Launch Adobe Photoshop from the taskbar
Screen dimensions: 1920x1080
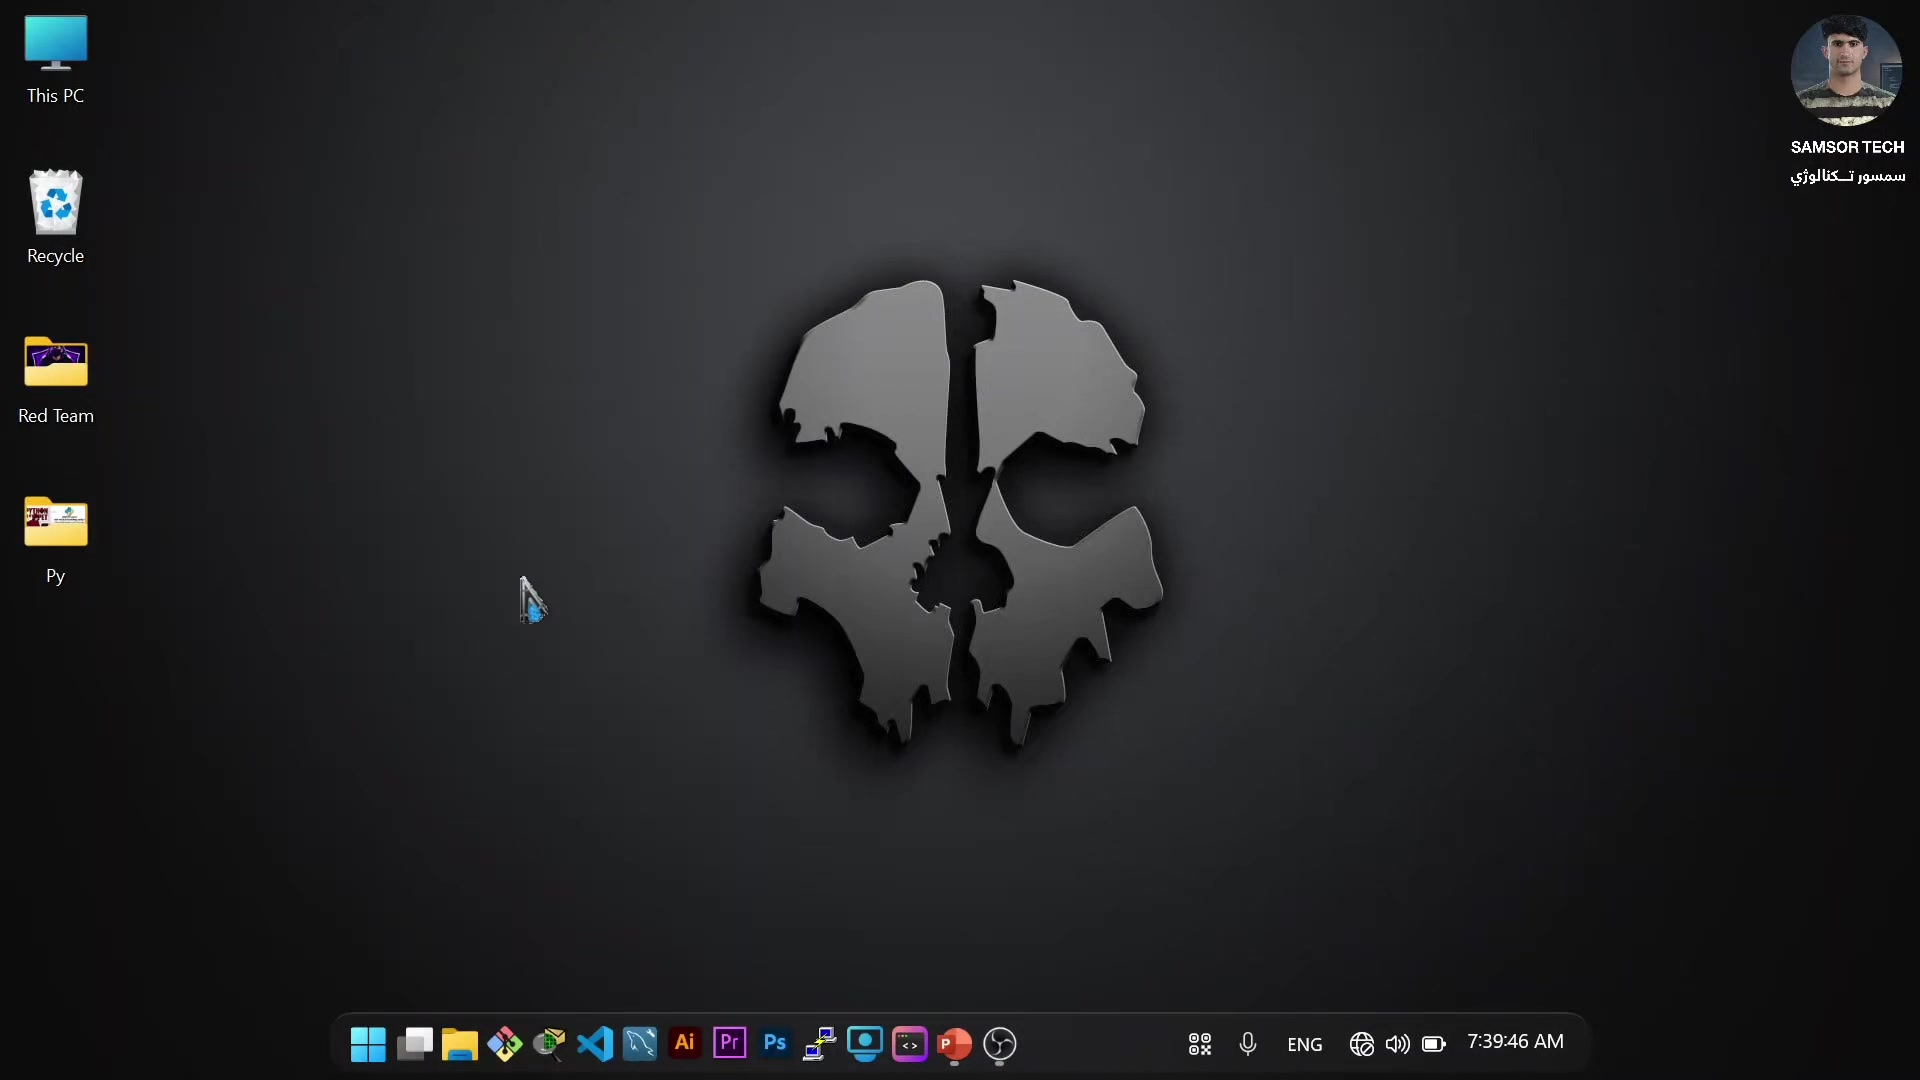775,1043
